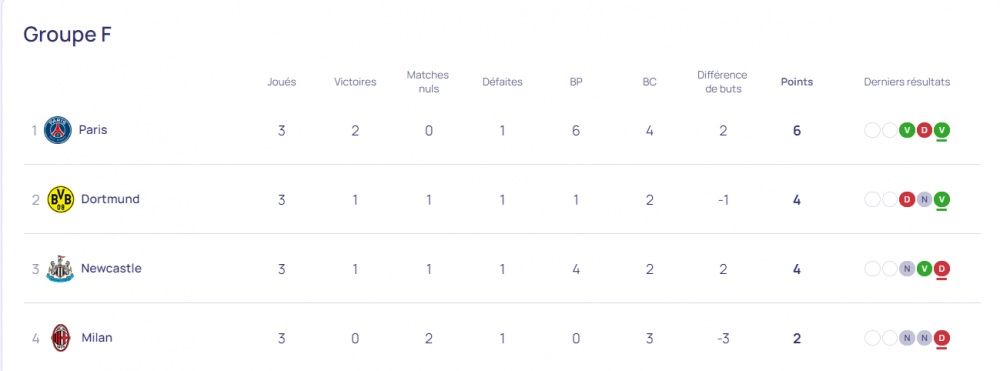The width and height of the screenshot is (1000, 371).
Task: Click Newcastle's latest red D result badge
Action: 942,269
